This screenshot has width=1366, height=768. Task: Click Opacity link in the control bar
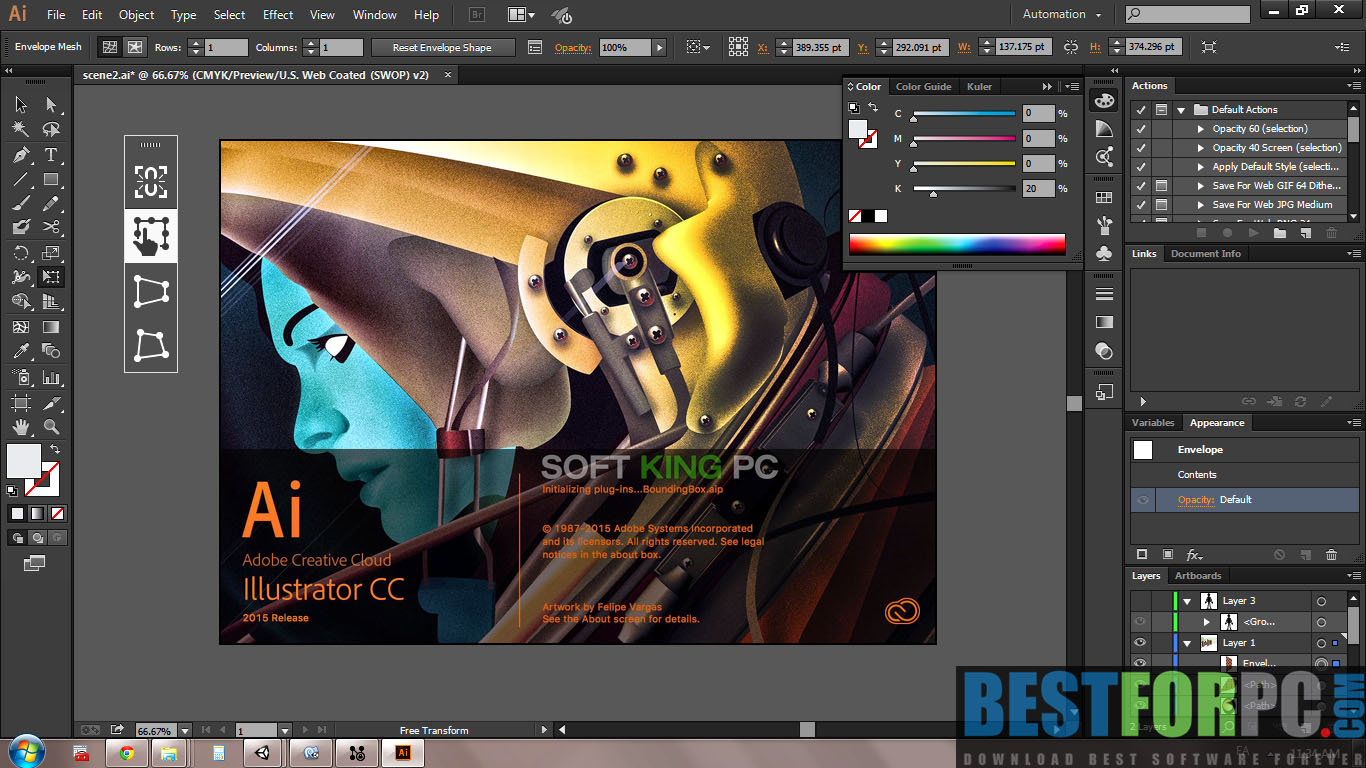[573, 48]
